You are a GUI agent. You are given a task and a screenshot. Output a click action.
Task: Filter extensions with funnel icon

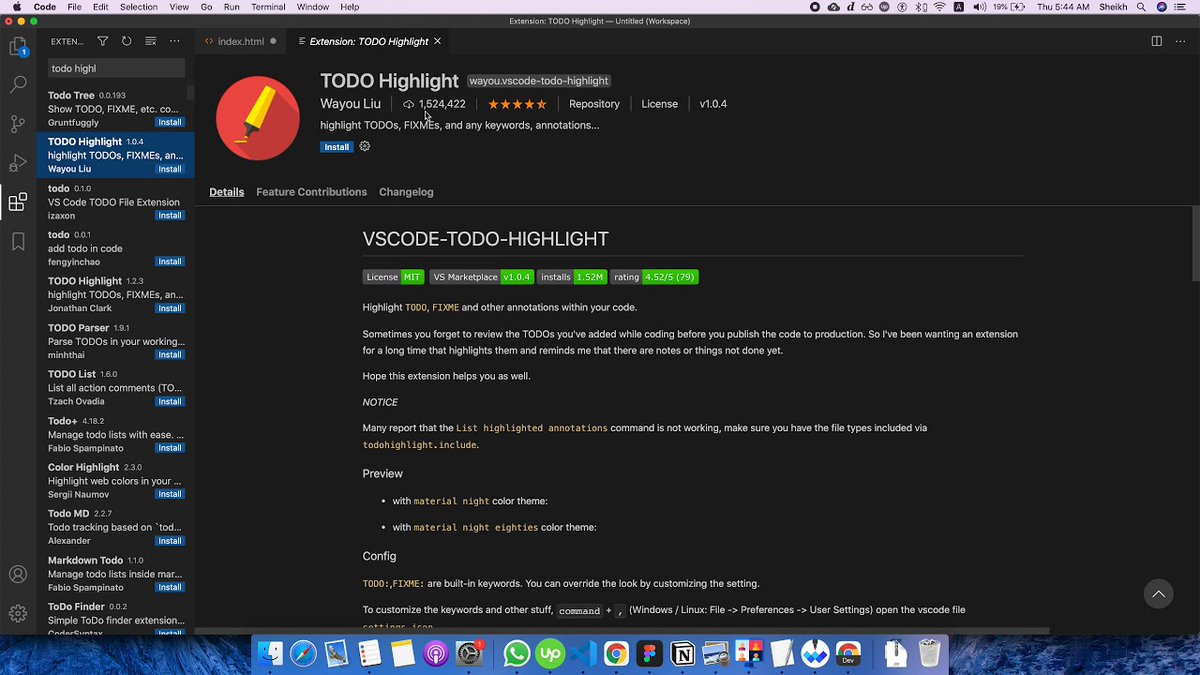[x=103, y=41]
